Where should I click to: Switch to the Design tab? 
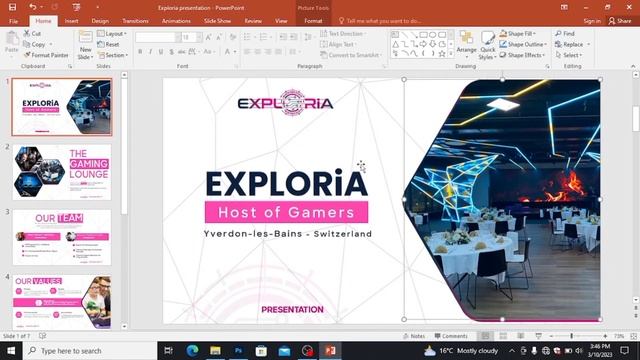click(100, 21)
